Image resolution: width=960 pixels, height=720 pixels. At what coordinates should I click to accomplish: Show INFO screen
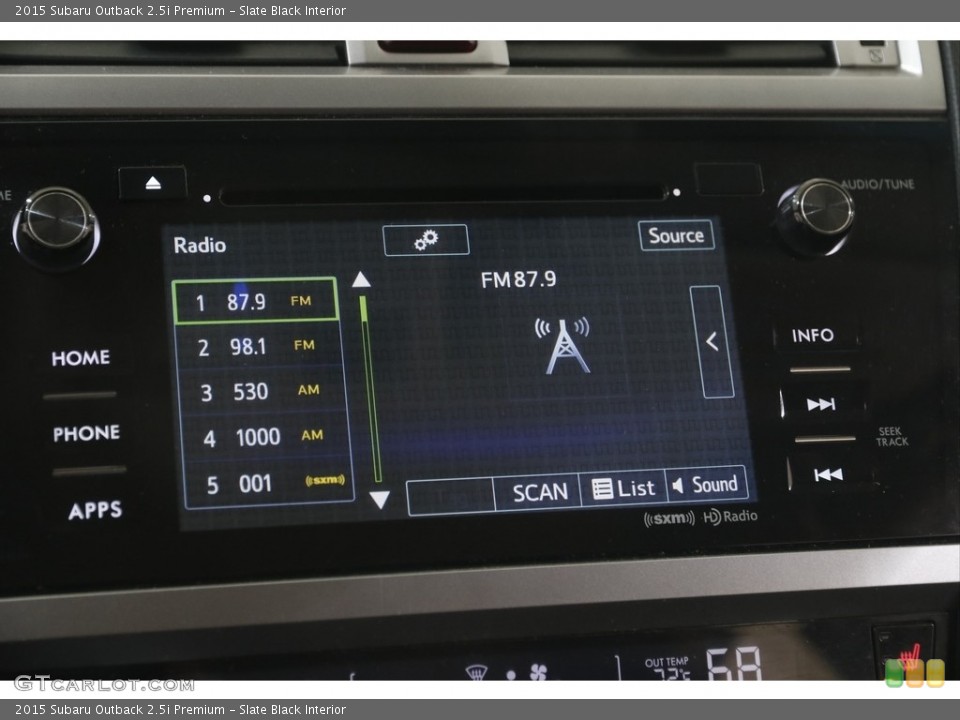point(812,335)
